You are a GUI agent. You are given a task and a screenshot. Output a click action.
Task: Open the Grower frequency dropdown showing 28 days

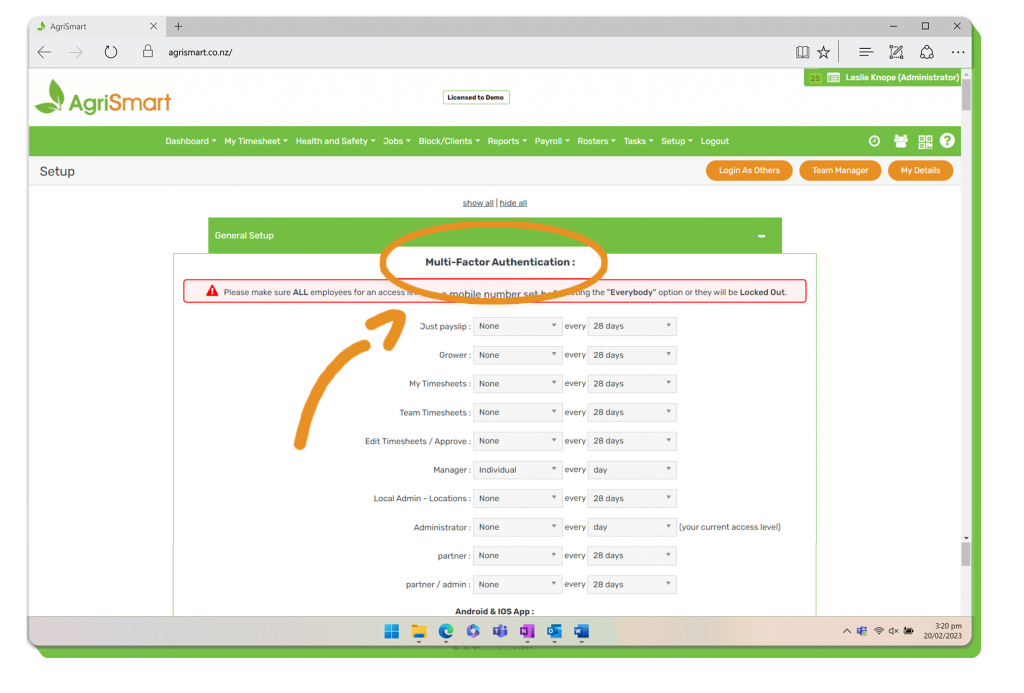tap(632, 355)
